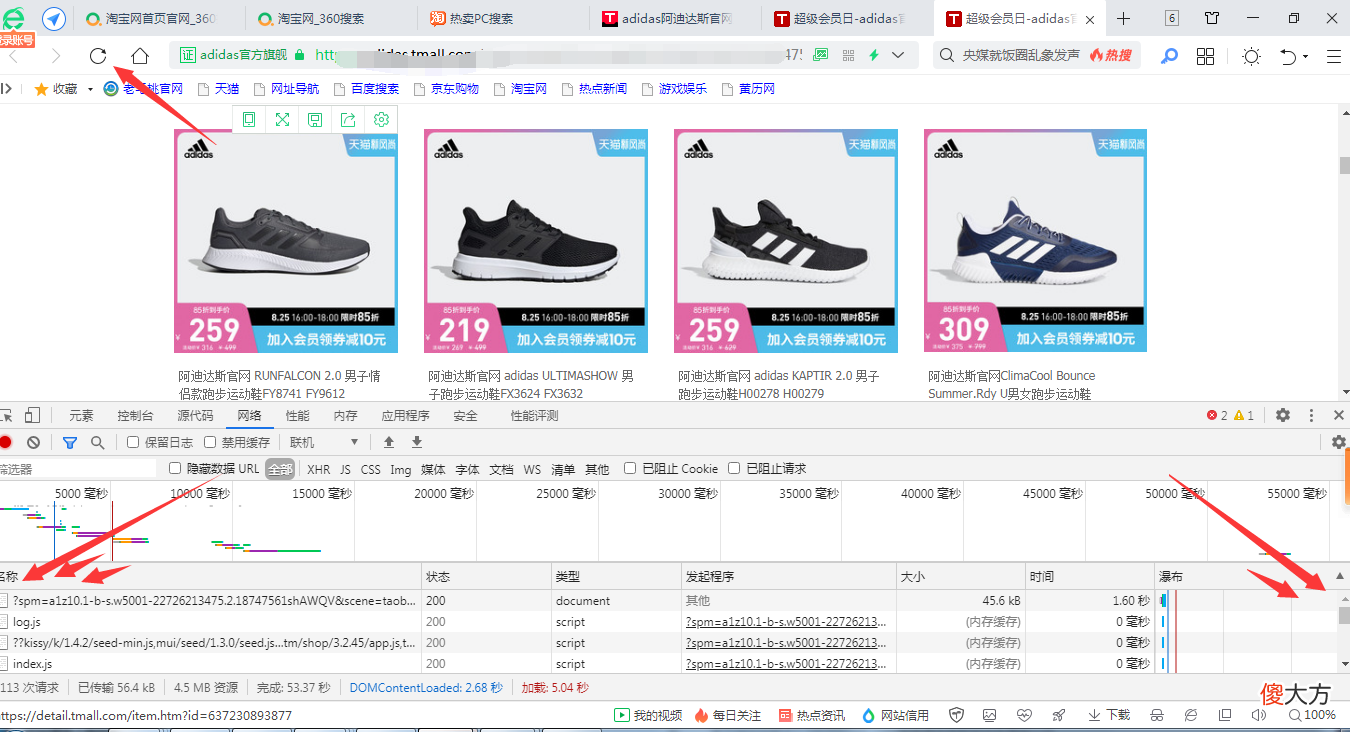This screenshot has height=732, width=1350.
Task: Filter requests by JS type
Action: pos(345,469)
